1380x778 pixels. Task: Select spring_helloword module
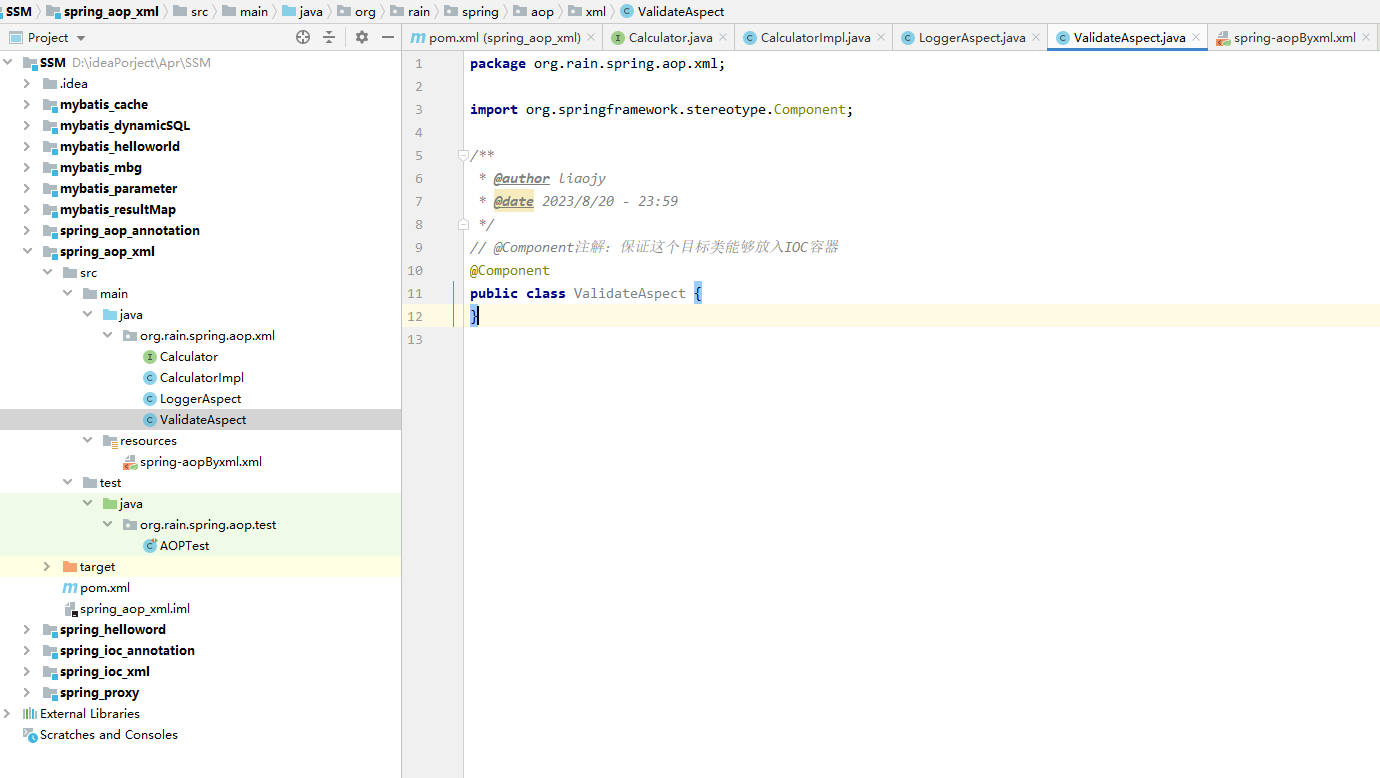(x=104, y=630)
